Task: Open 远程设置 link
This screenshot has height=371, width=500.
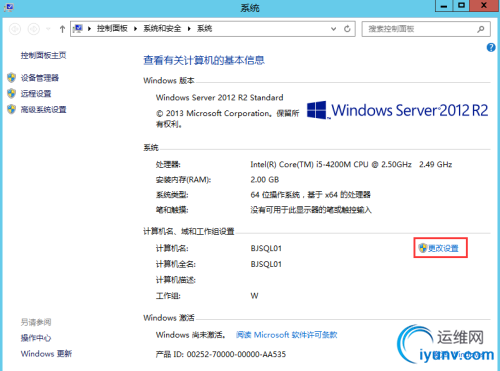Action: click(36, 94)
